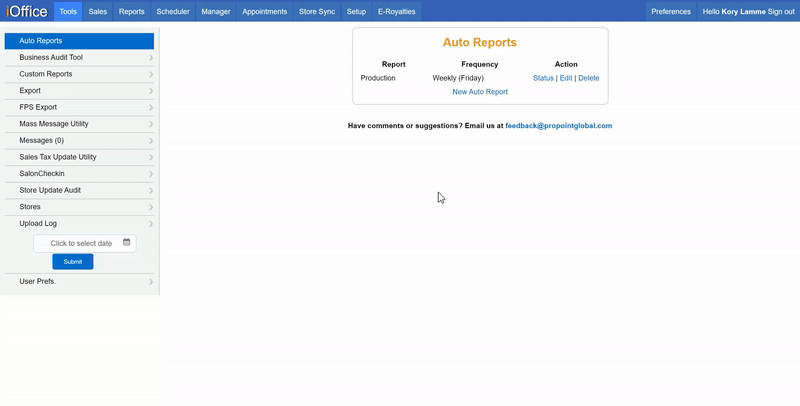The image size is (800, 406).
Task: Click the 'Report' column header
Action: [x=393, y=64]
